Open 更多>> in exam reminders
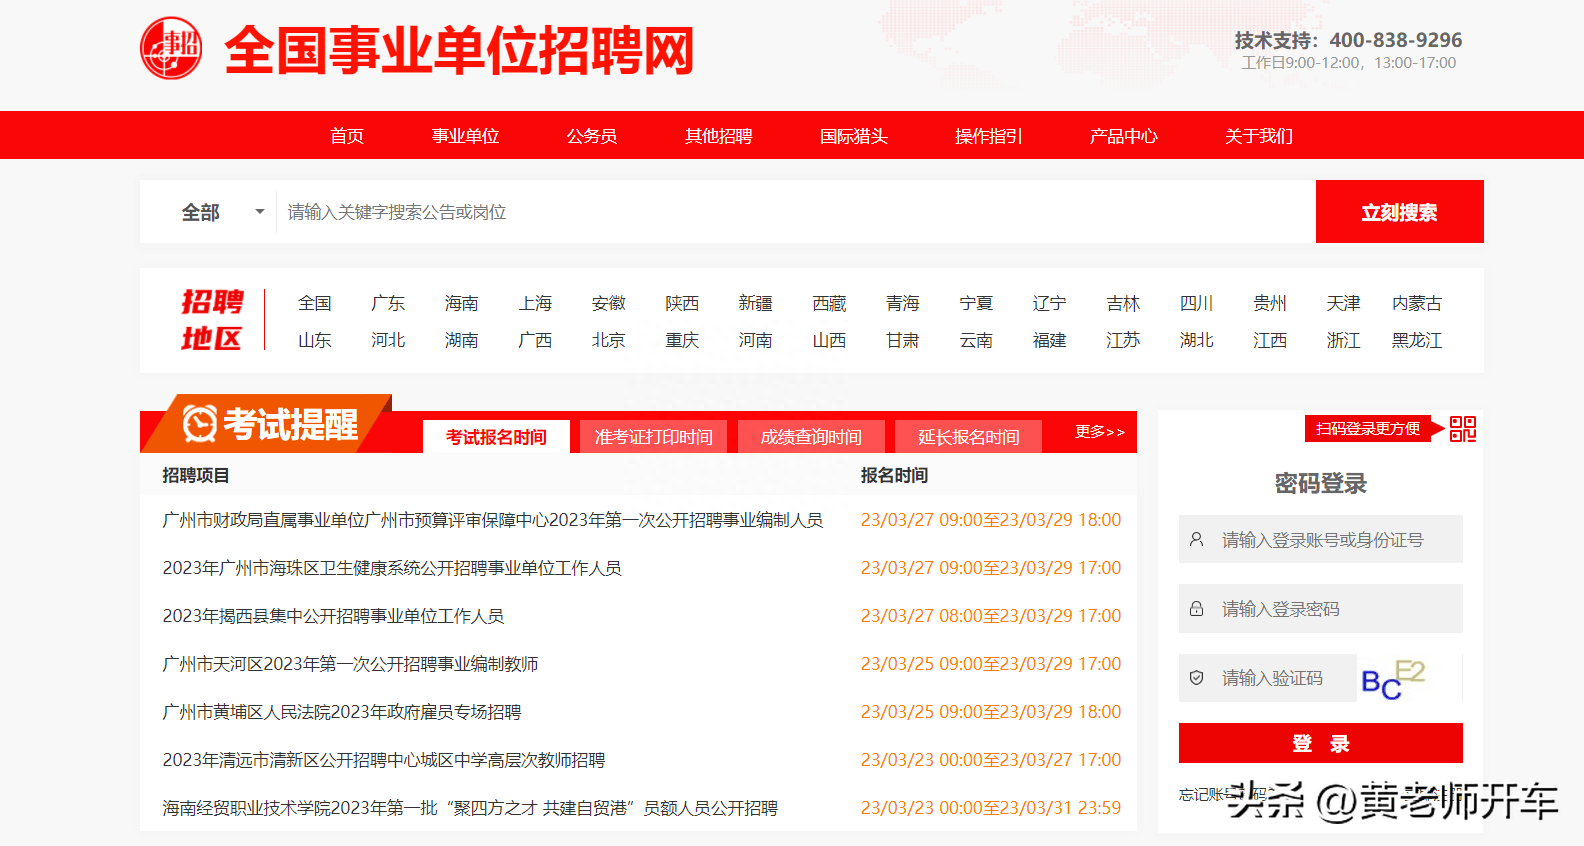Viewport: 1584px width, 846px height. coord(1099,432)
